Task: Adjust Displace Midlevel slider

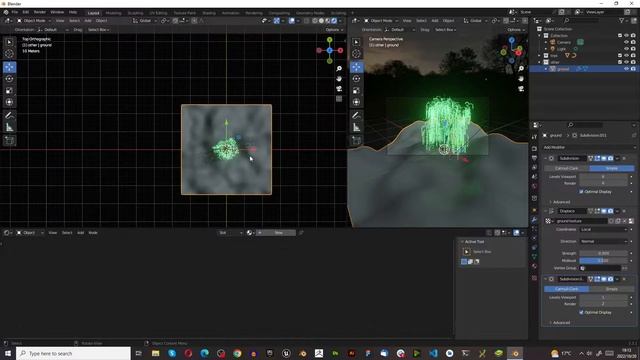Action: (604, 260)
